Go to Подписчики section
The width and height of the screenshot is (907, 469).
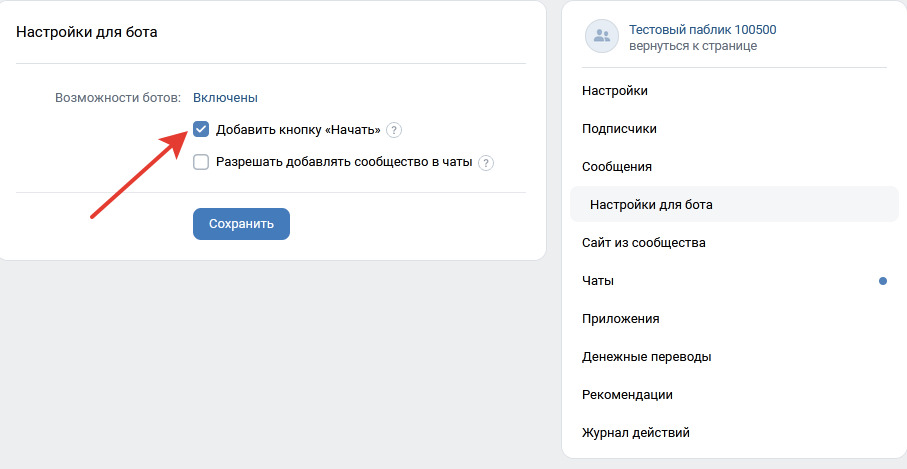pyautogui.click(x=619, y=129)
